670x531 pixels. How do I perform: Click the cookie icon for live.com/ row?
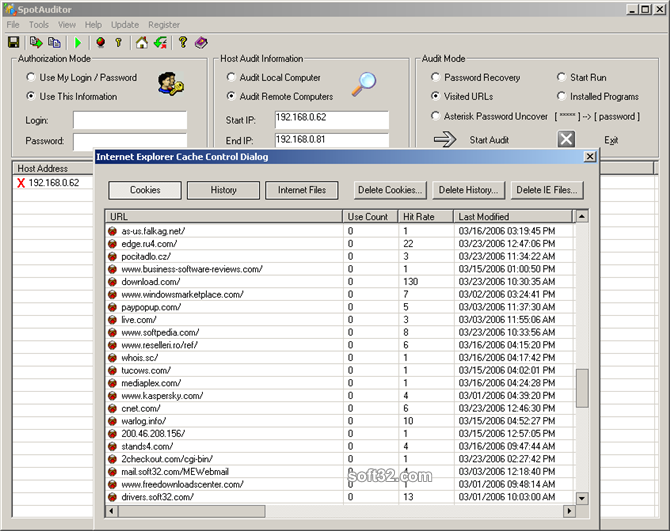(112, 320)
